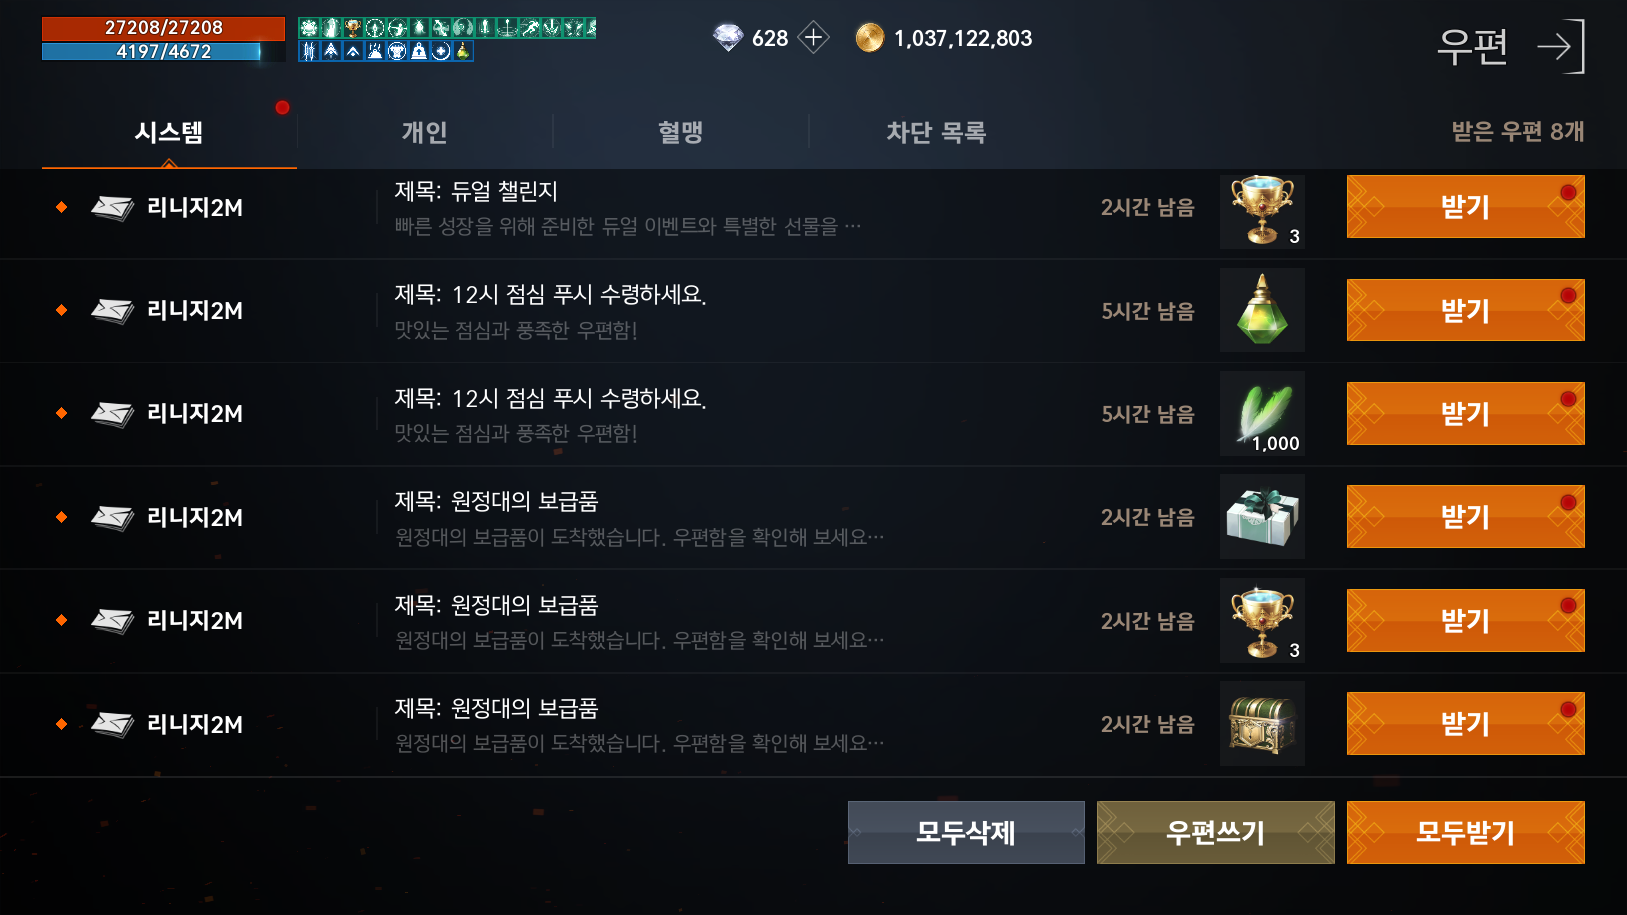Click the exit arrow icon next to 우편

(x=1561, y=46)
